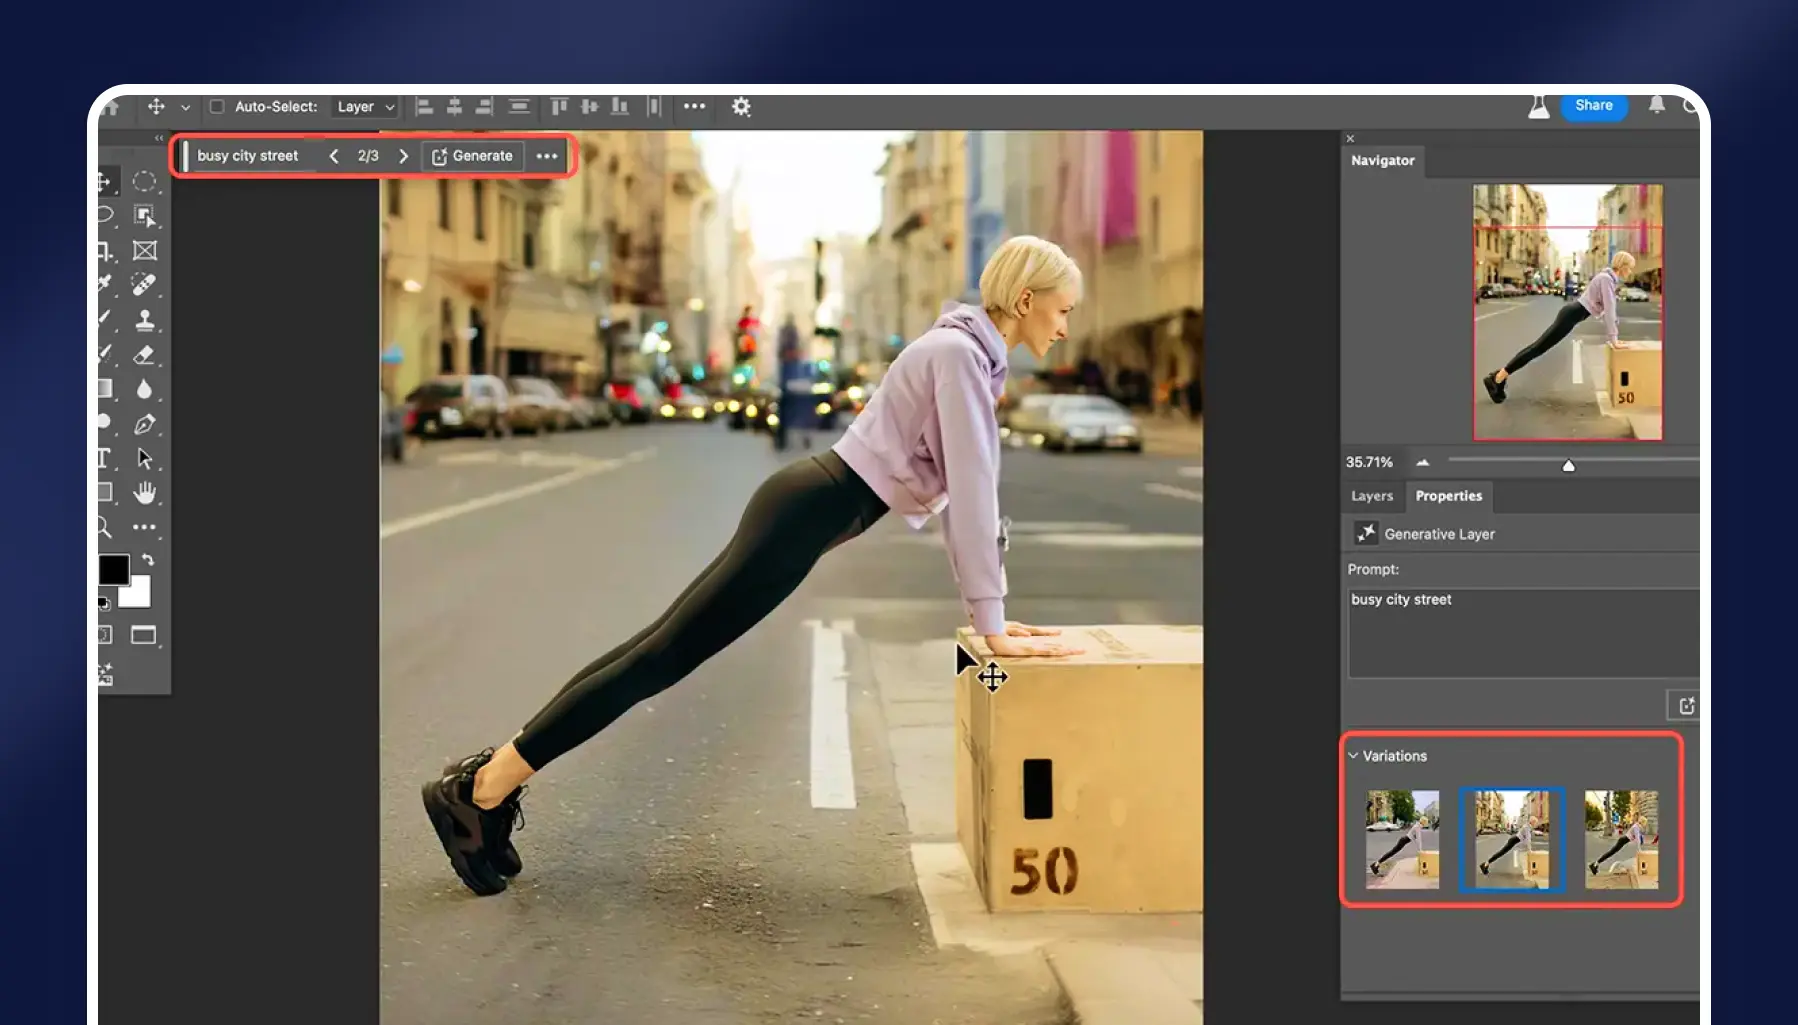This screenshot has height=1025, width=1798.
Task: Switch to the Layers tab
Action: point(1372,496)
